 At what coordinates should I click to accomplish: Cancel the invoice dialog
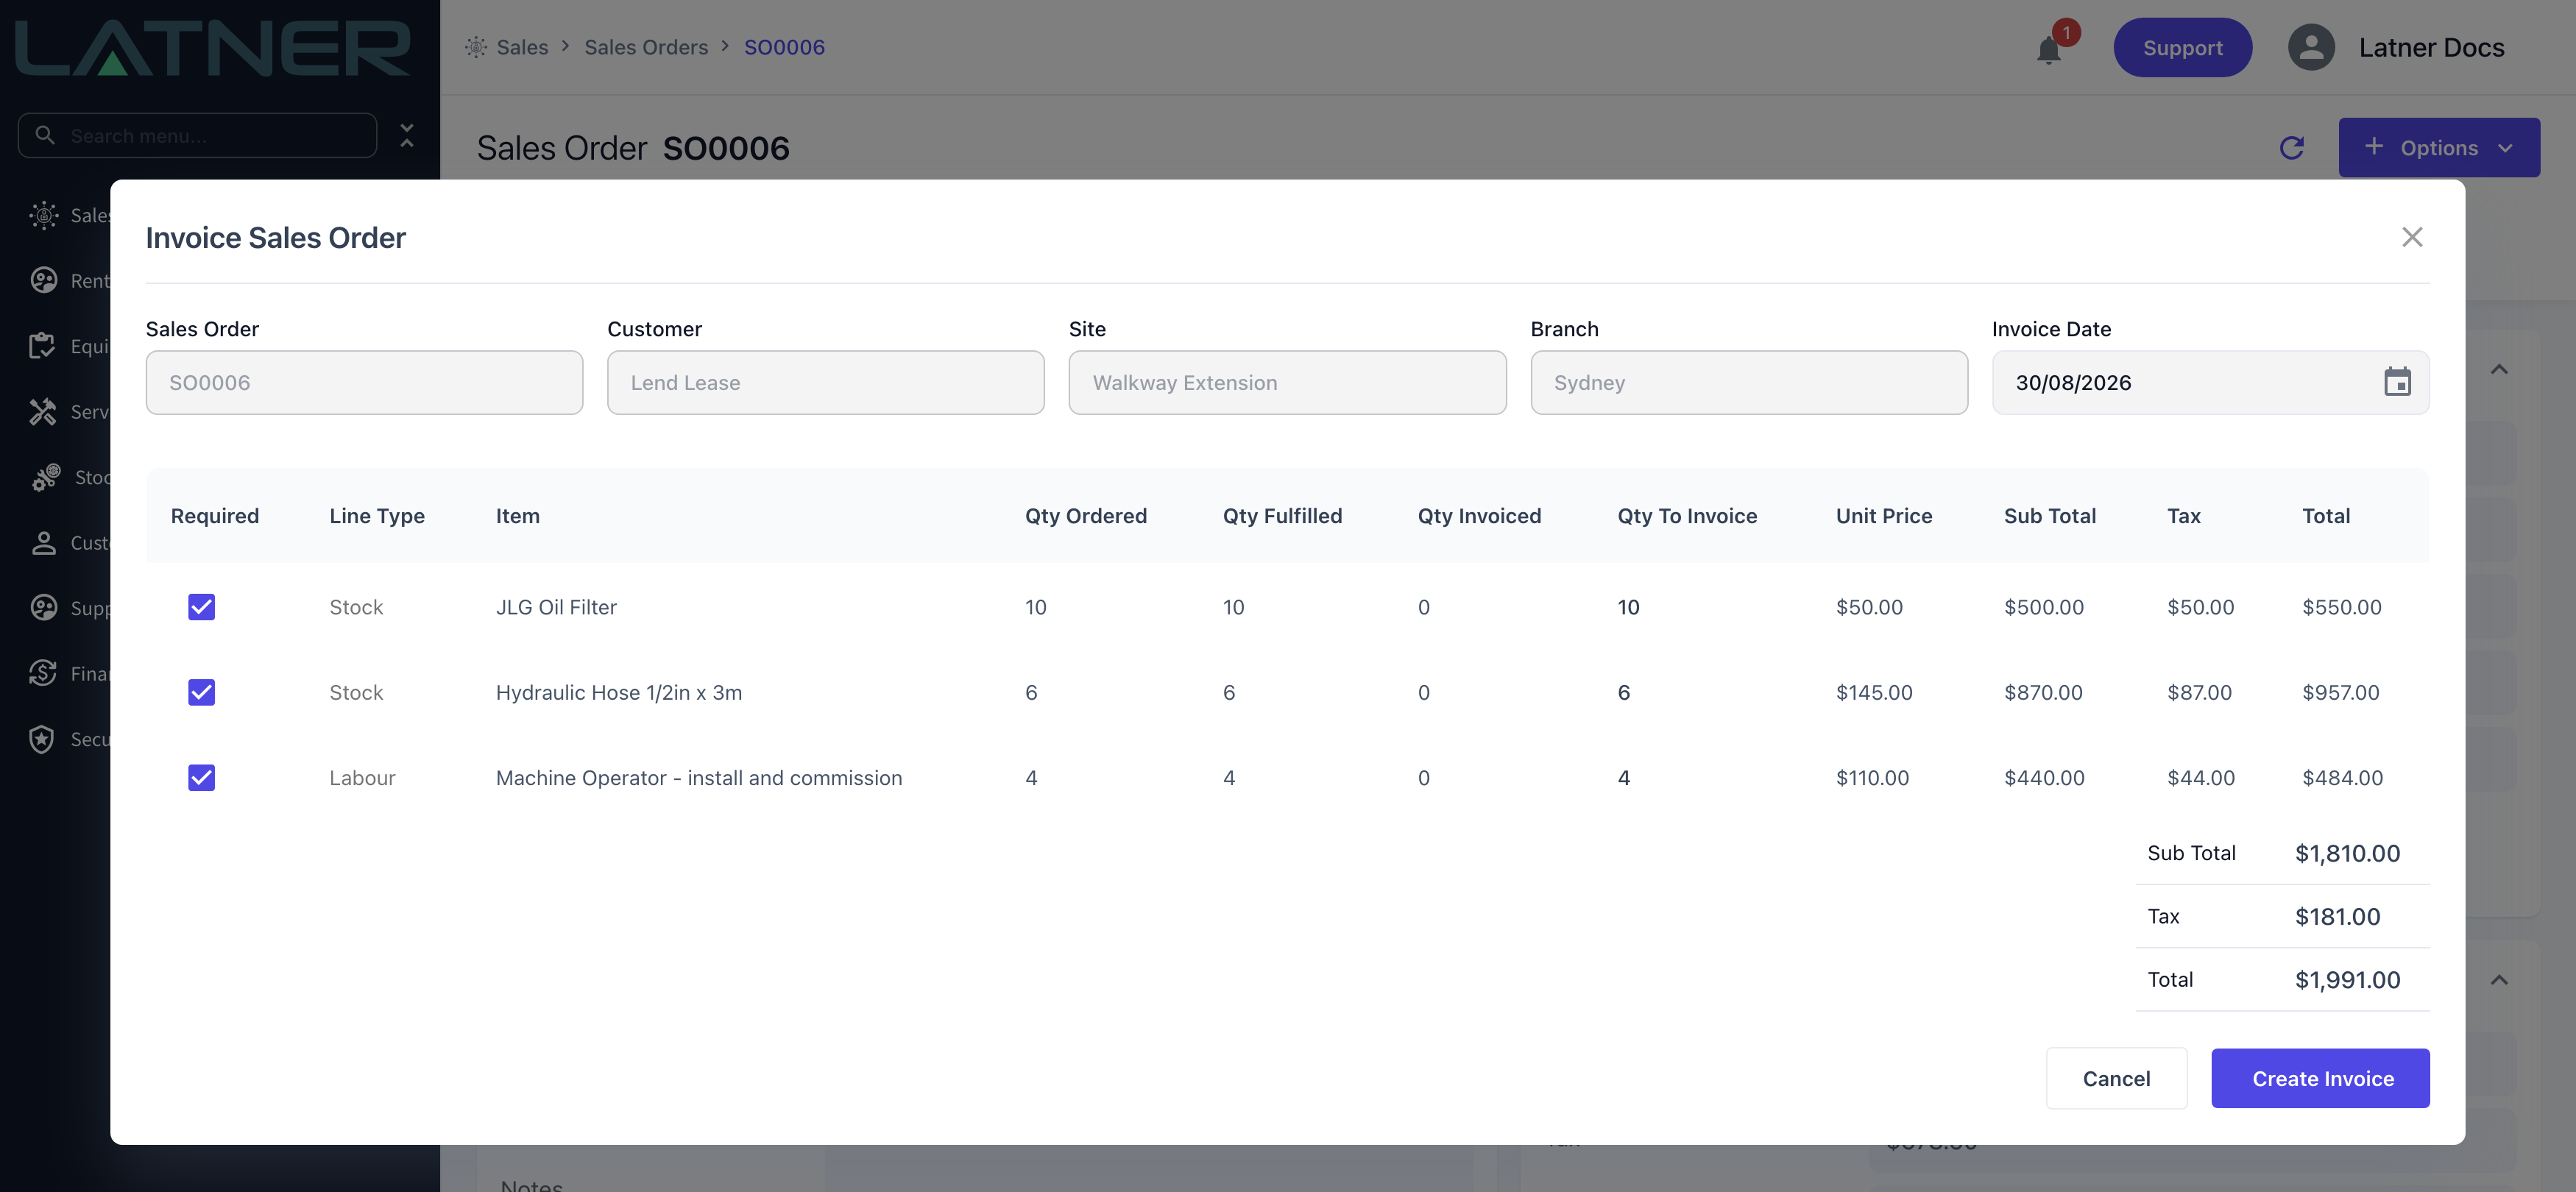[x=2116, y=1078]
